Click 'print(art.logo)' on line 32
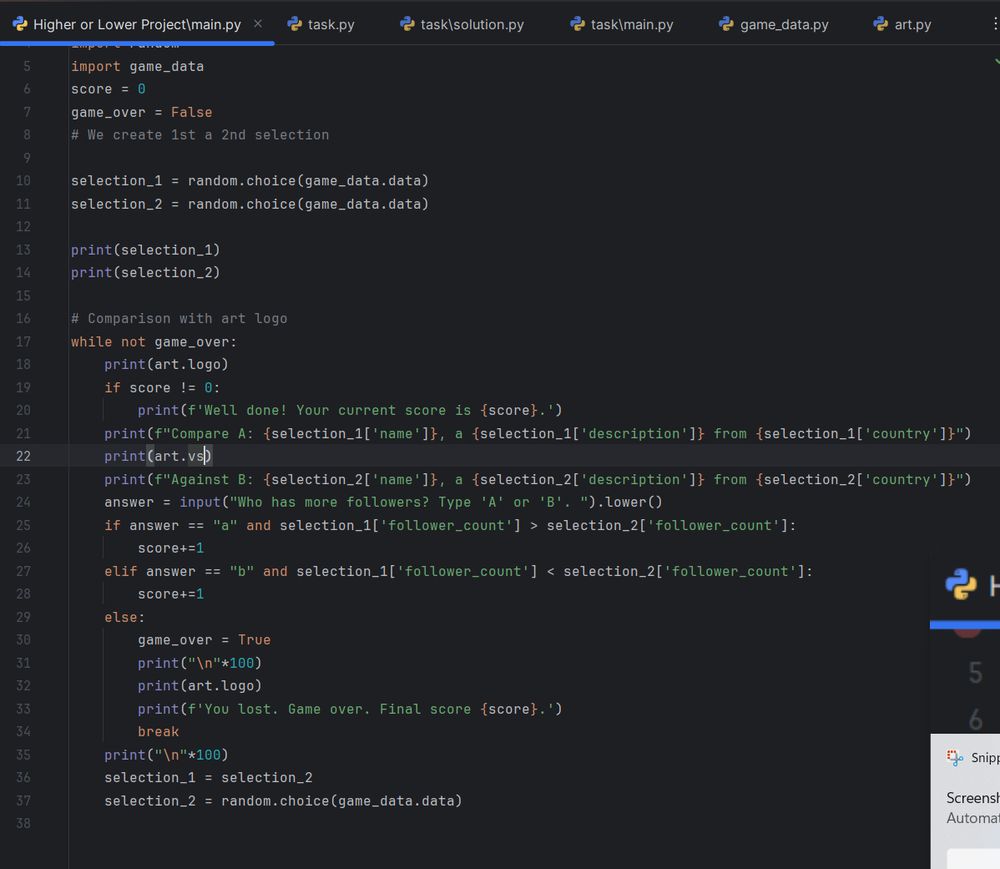1000x869 pixels. click(200, 686)
